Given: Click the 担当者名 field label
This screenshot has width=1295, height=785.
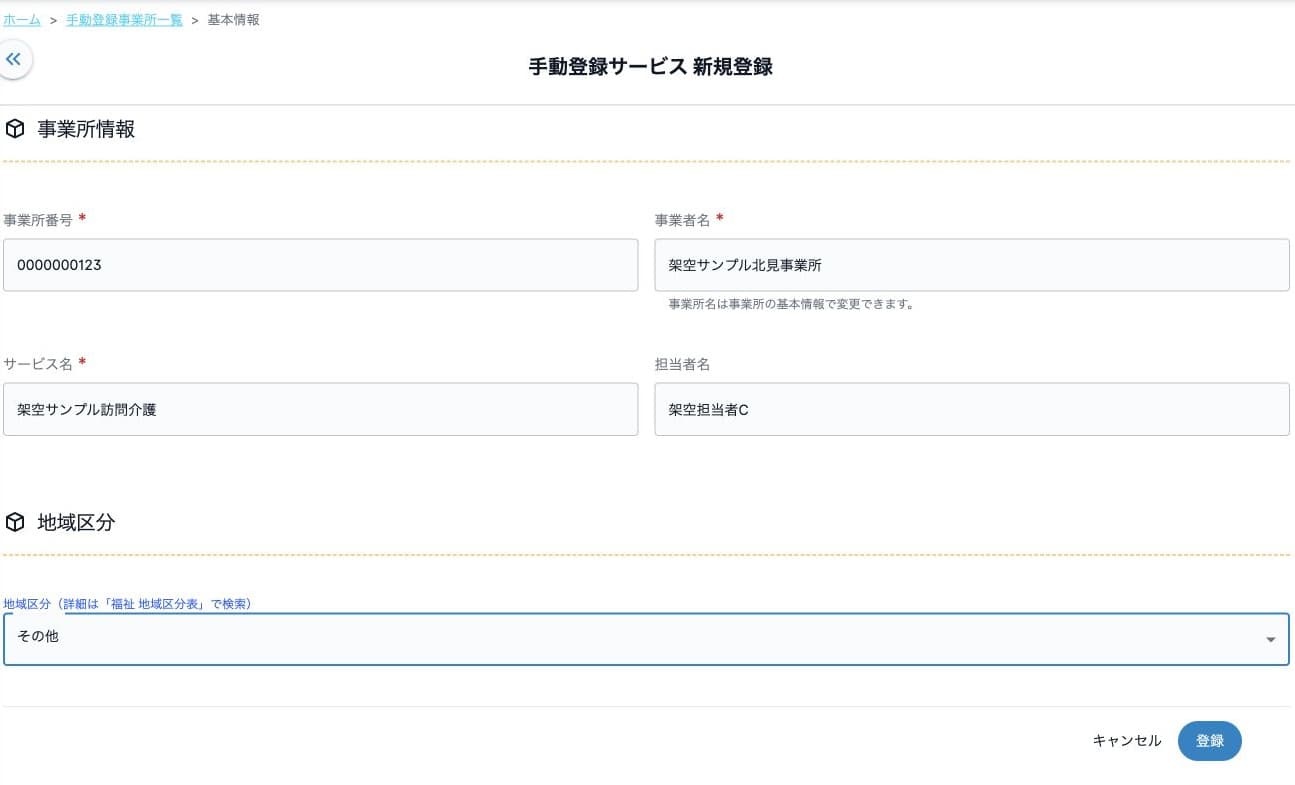Looking at the screenshot, I should (x=682, y=364).
